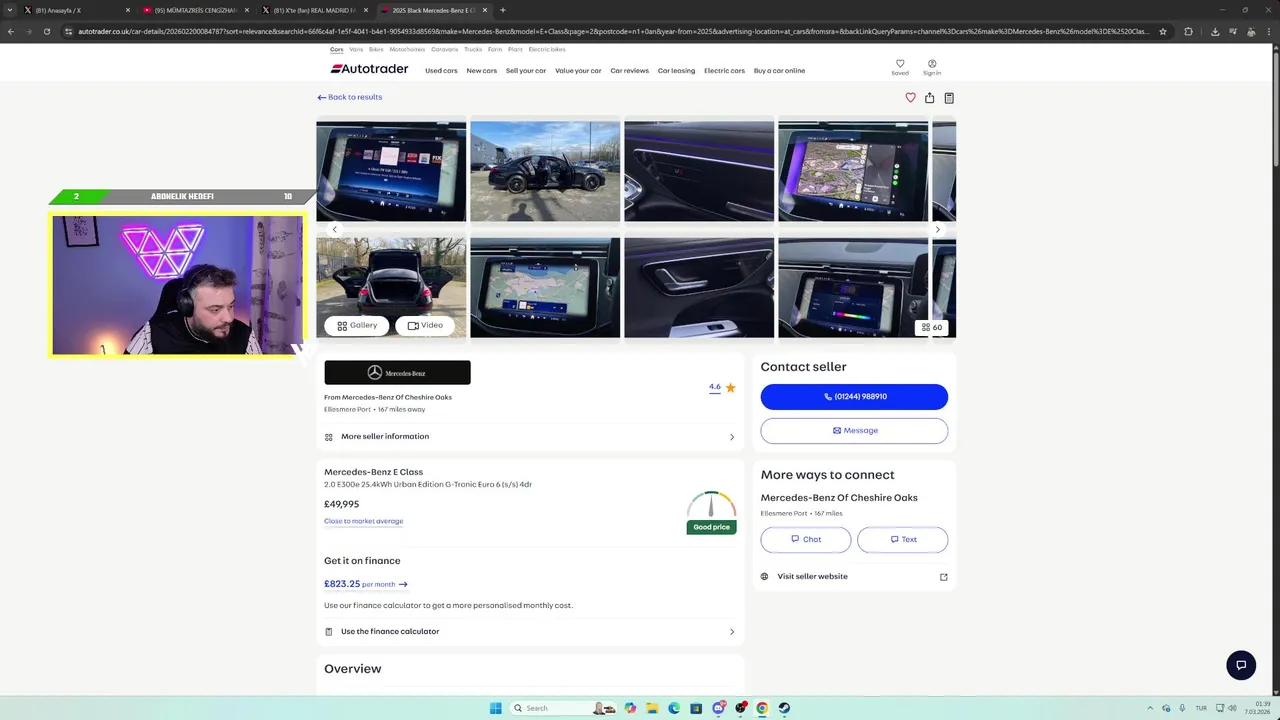The image size is (1280, 720).
Task: Open a new browser tab
Action: click(503, 10)
